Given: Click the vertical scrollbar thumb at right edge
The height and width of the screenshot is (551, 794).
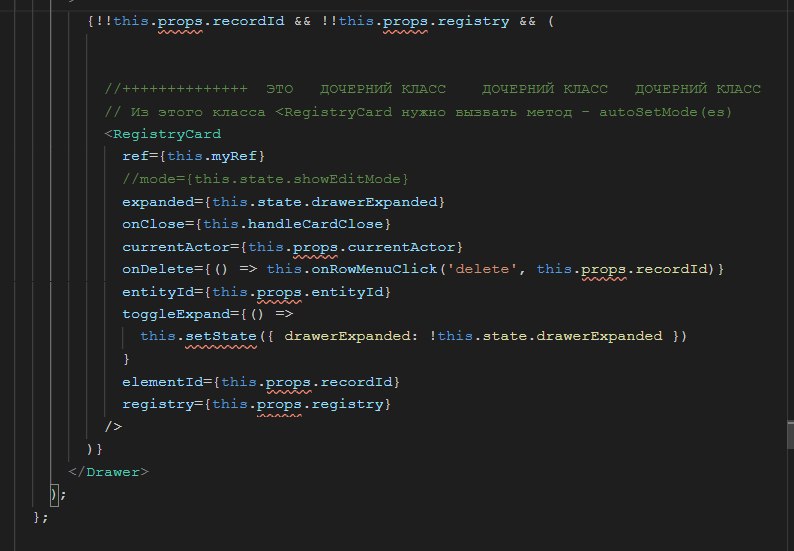Looking at the screenshot, I should [x=790, y=434].
